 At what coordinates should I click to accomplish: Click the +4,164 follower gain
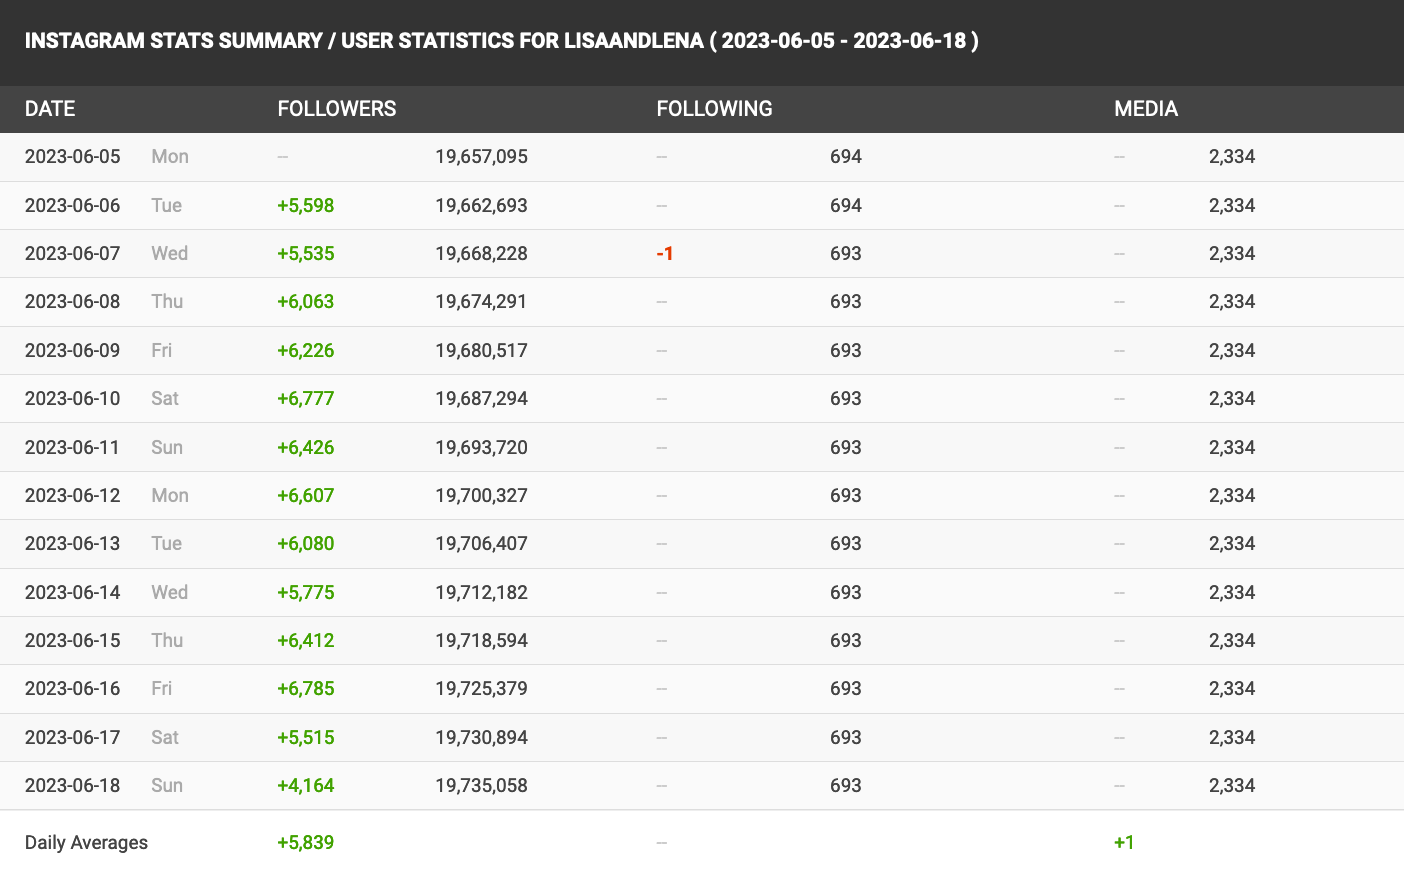(x=305, y=786)
